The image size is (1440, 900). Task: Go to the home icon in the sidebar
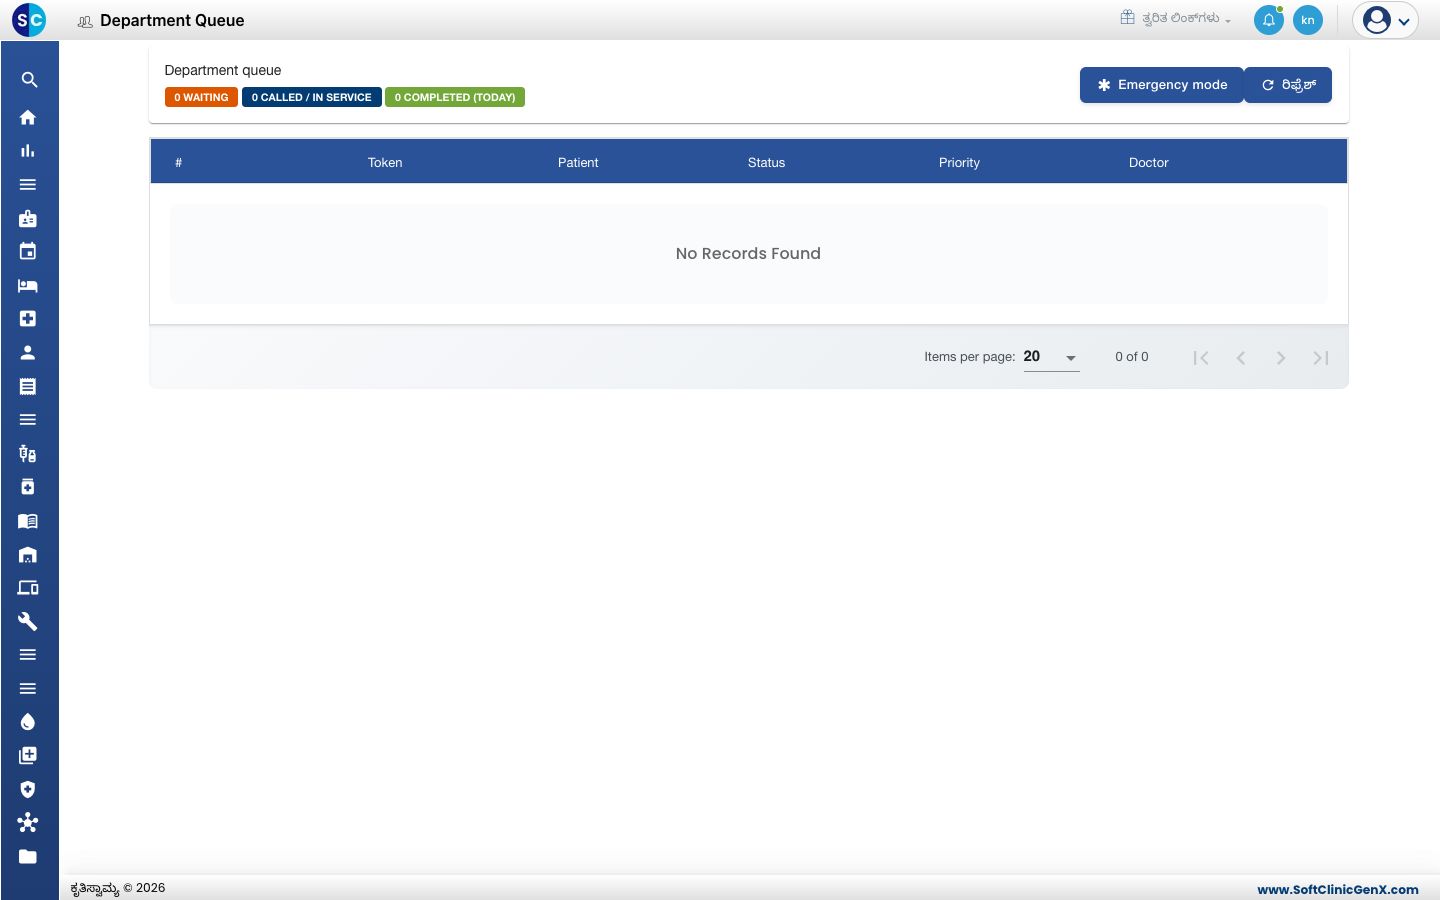(x=28, y=117)
